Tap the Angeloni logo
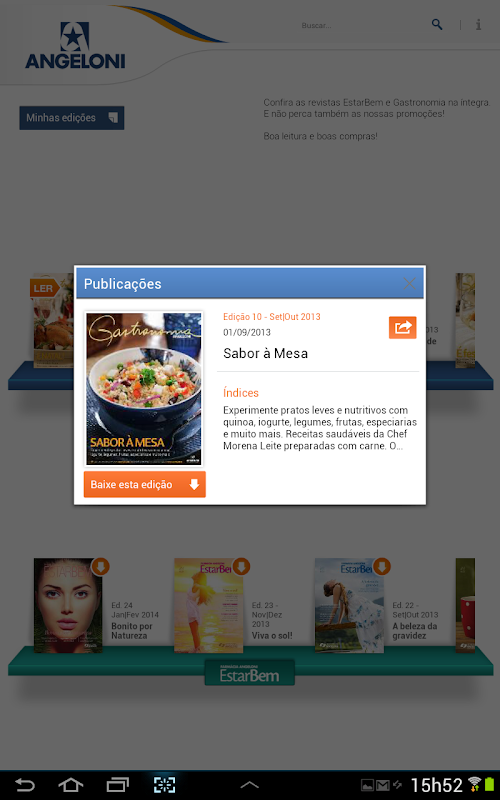The image size is (500, 800). (x=75, y=45)
